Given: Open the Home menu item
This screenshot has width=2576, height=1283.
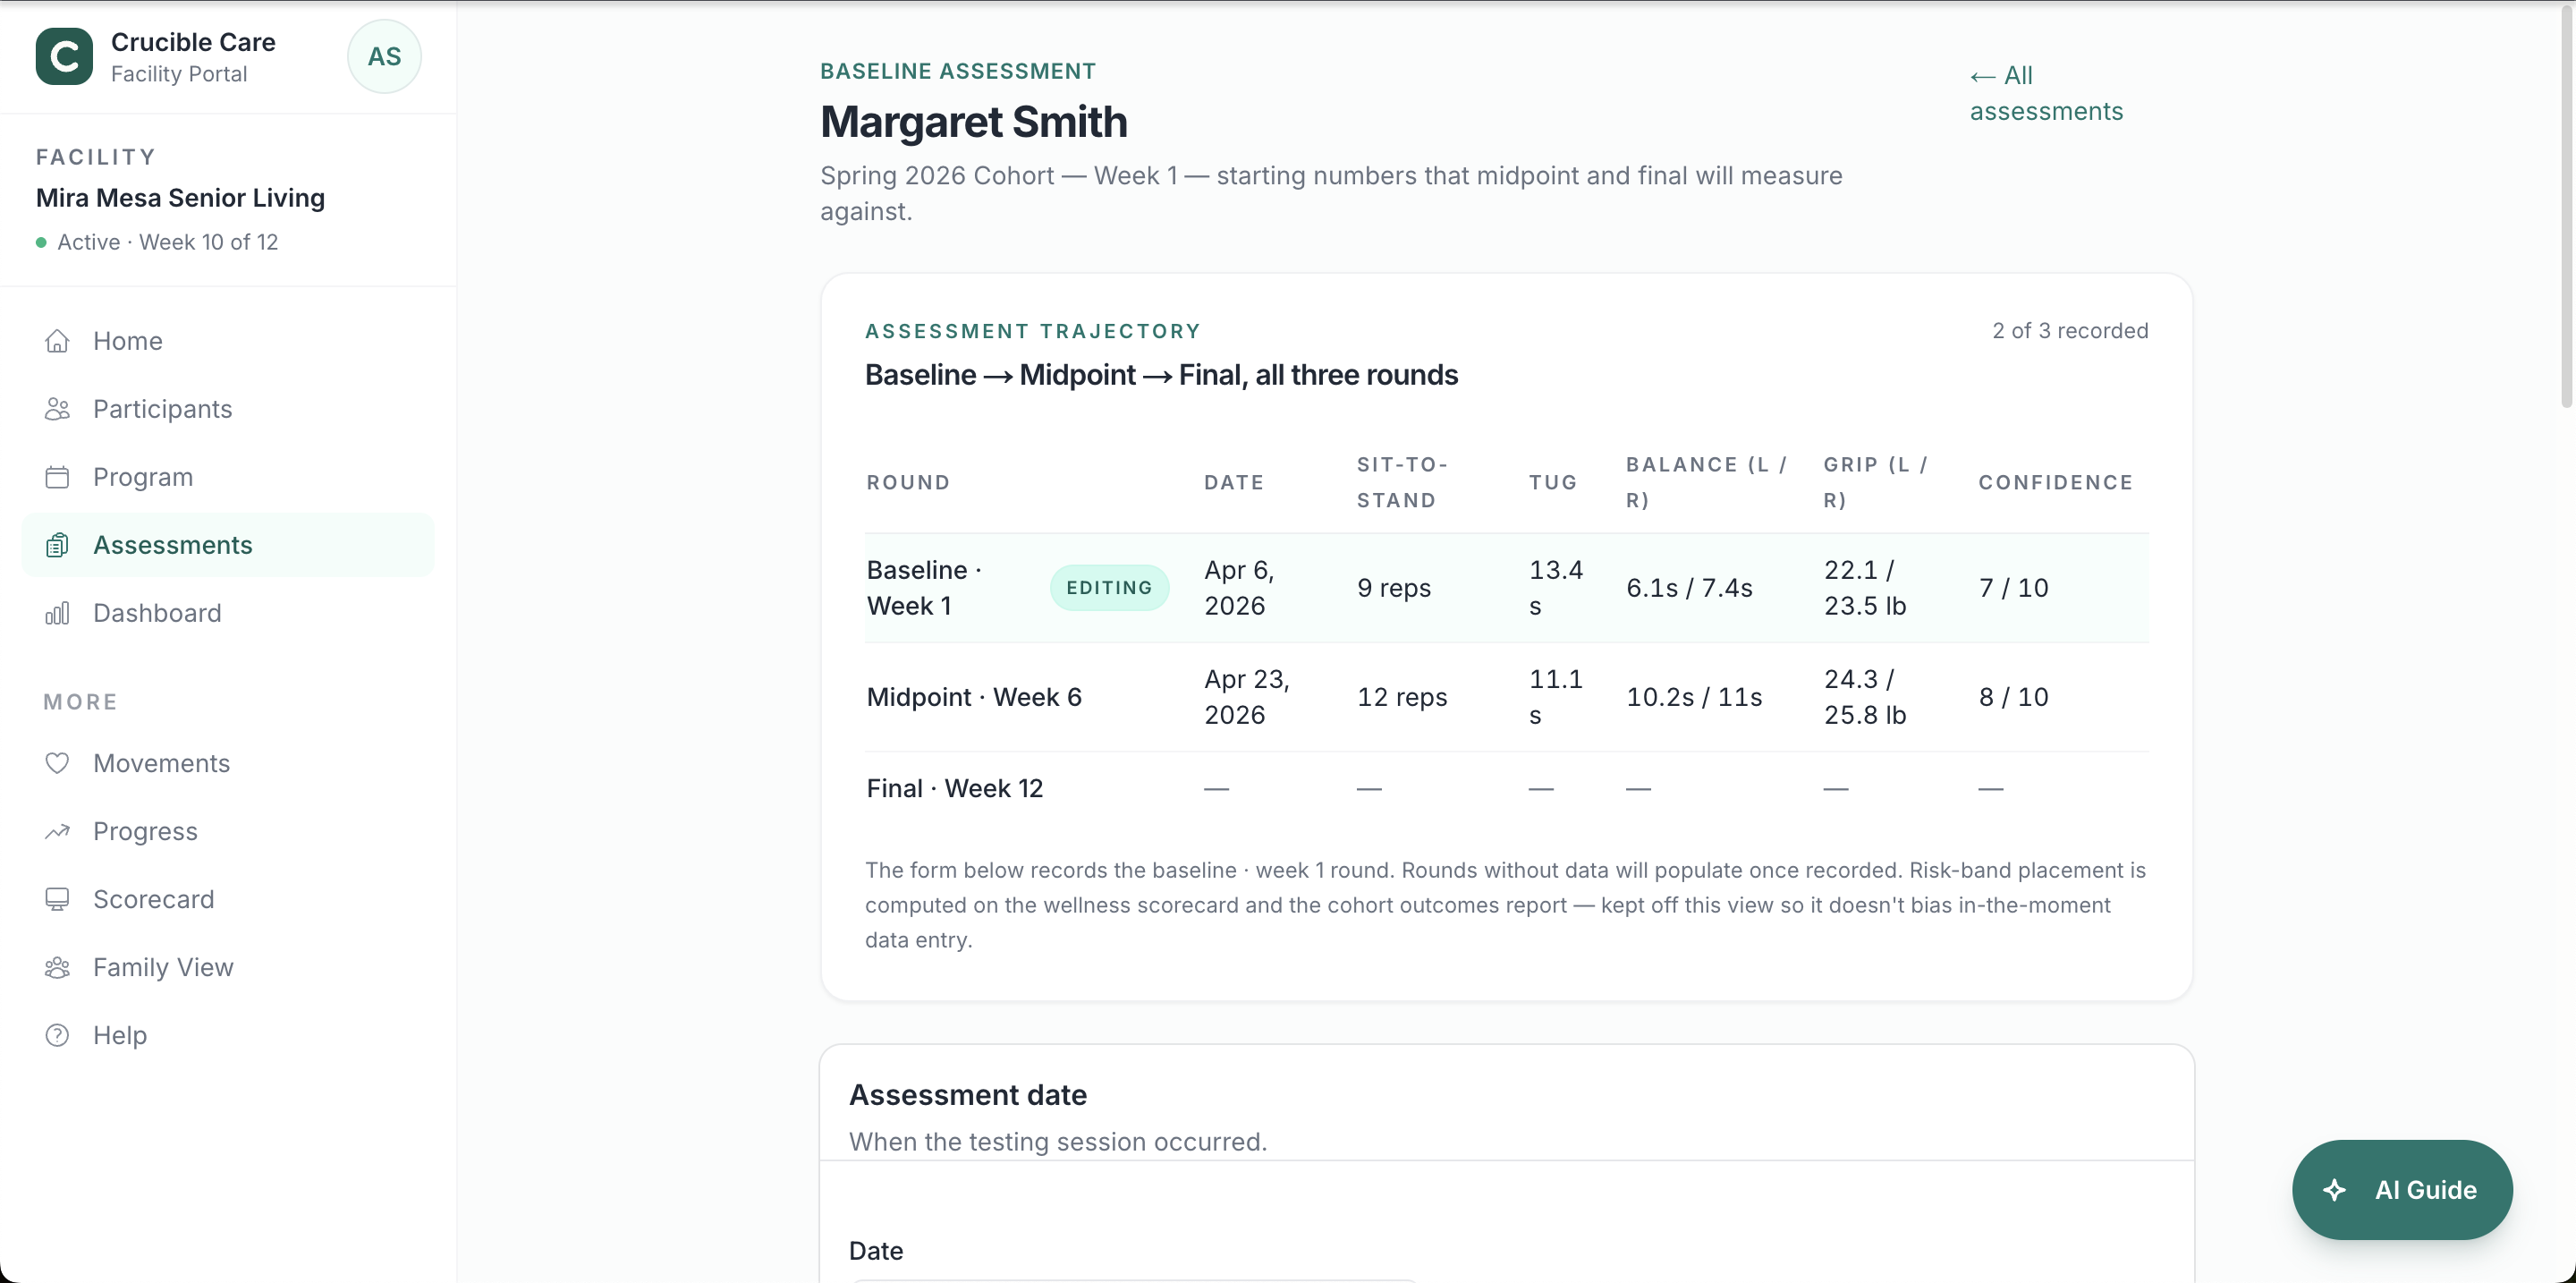Looking at the screenshot, I should click(228, 341).
